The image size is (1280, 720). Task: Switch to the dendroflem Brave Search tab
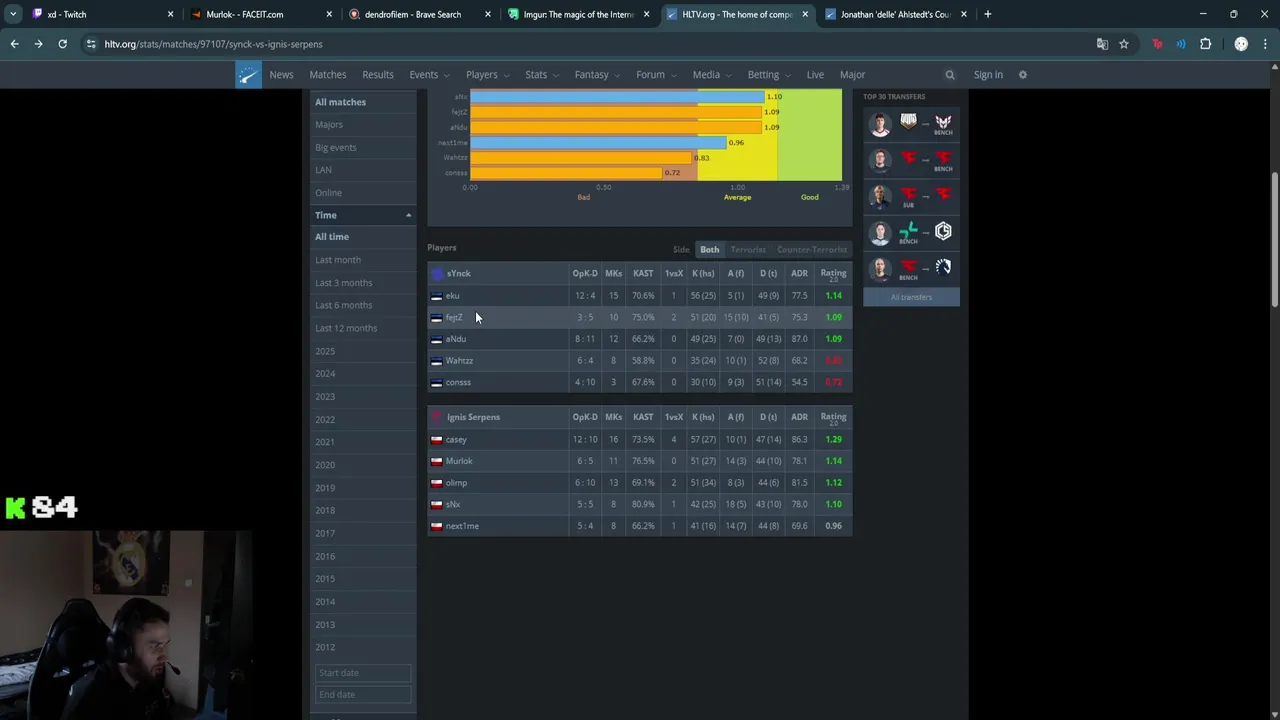[x=420, y=14]
